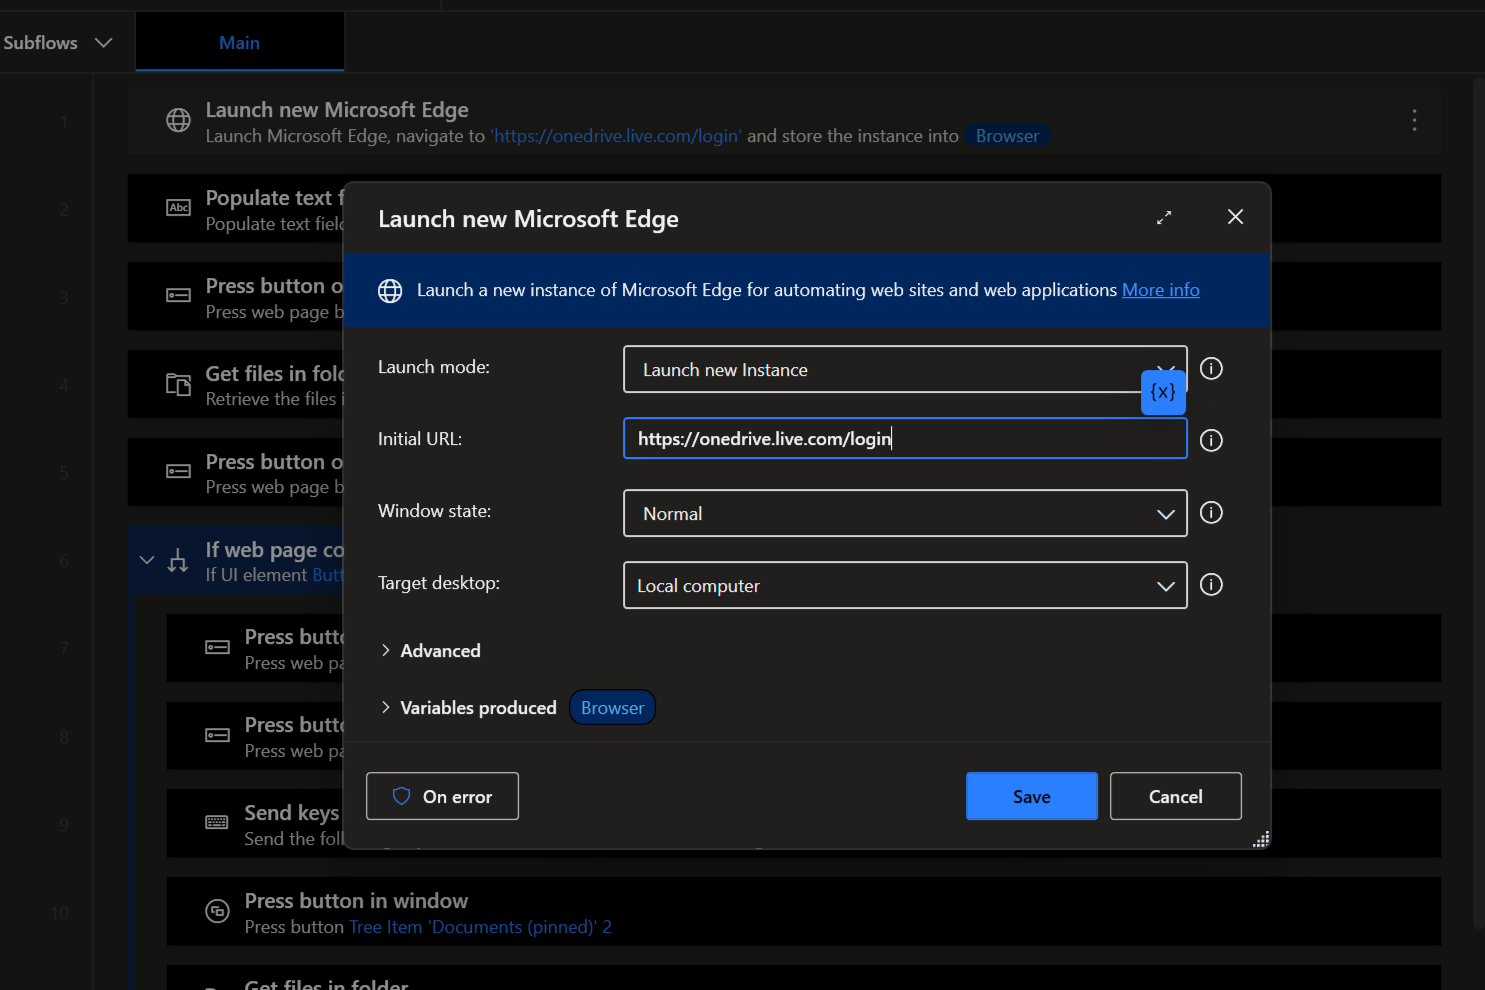Screen dimensions: 1485x990
Task: Show info for the Target desktop field
Action: coord(1211,585)
